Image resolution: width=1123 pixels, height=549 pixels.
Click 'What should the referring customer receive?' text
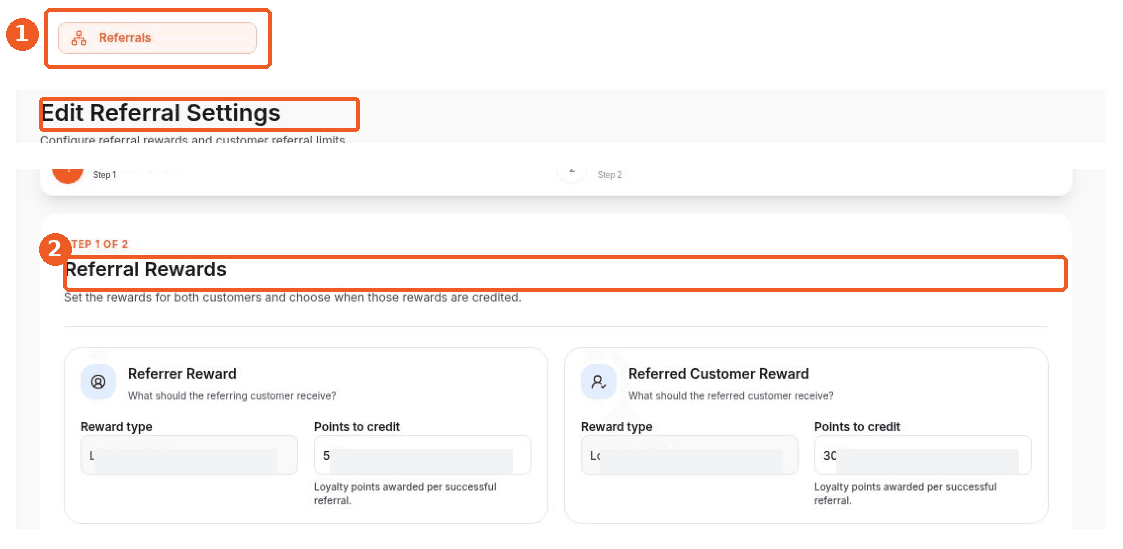(x=232, y=395)
